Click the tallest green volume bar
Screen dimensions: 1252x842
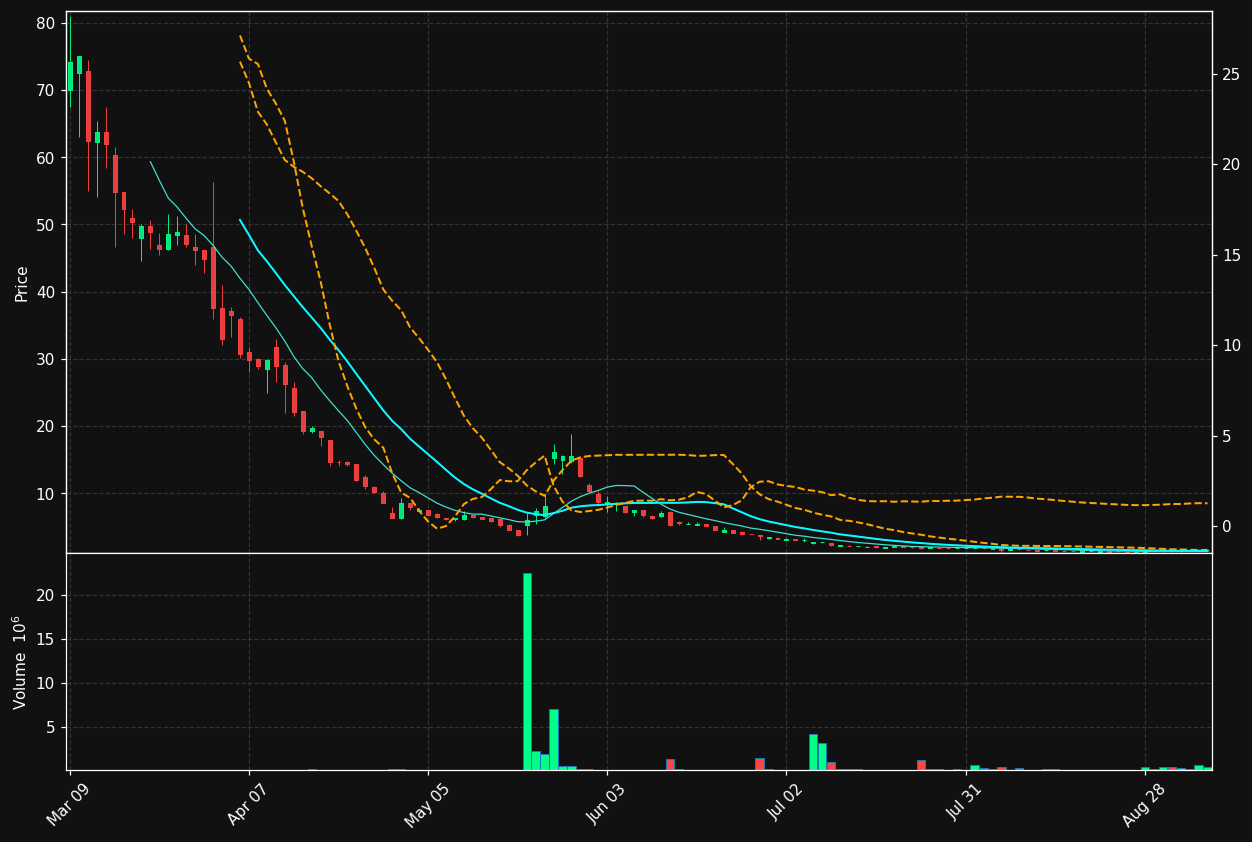pos(527,671)
